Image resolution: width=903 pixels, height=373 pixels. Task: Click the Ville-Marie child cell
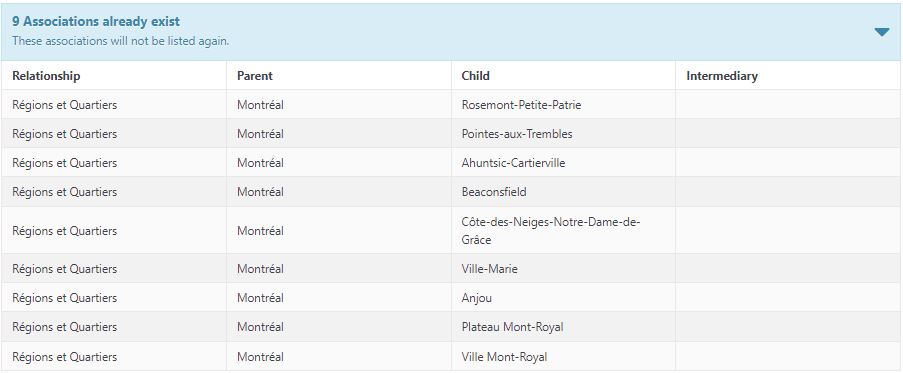563,268
